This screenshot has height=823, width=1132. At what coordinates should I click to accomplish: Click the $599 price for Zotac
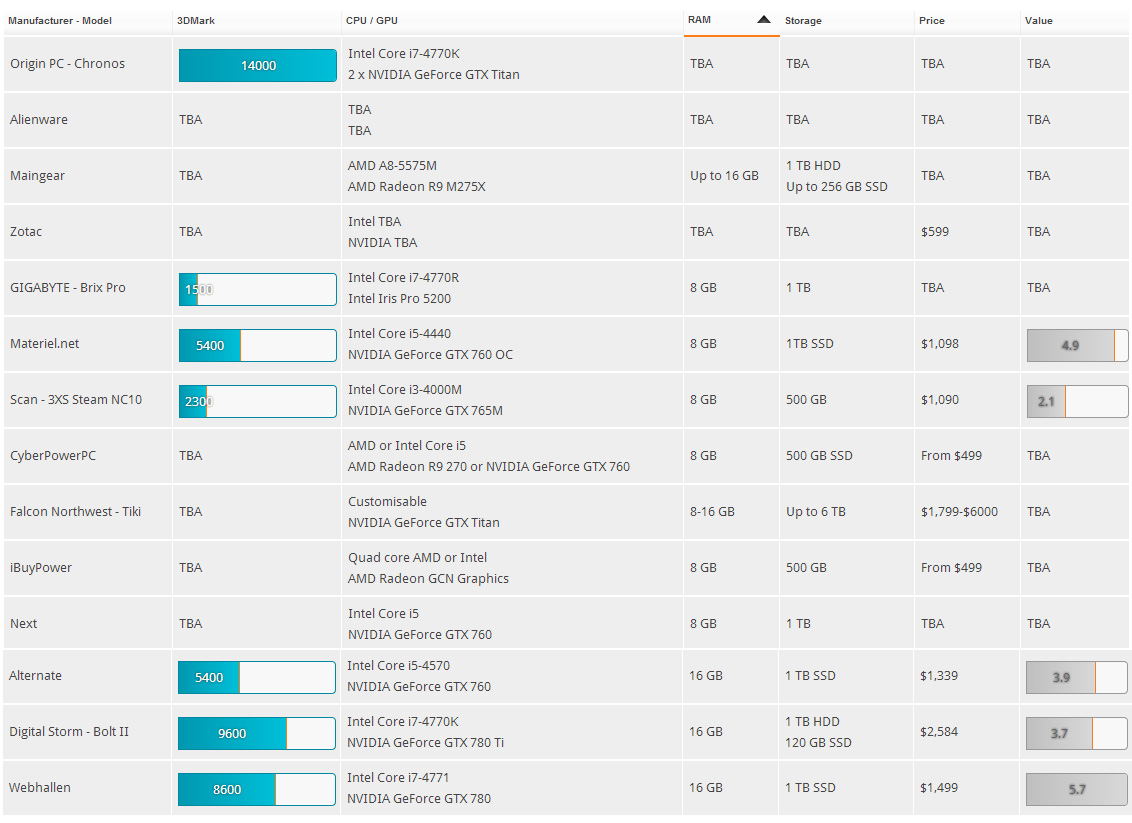[935, 232]
